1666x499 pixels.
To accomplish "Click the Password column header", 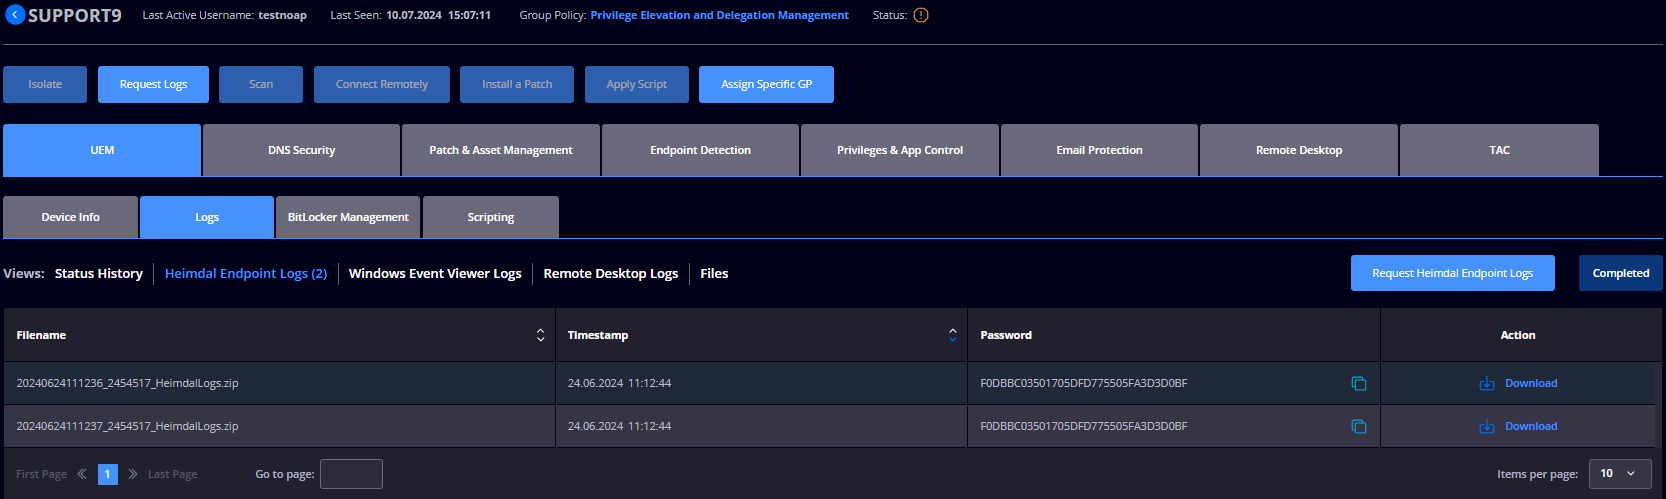I will [1006, 335].
